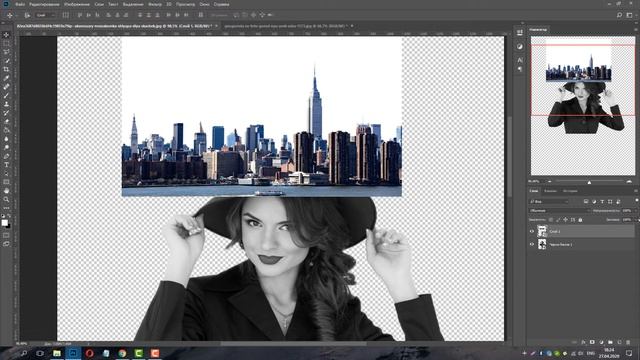
Task: Open the Файл menu
Action: pyautogui.click(x=20, y=4)
